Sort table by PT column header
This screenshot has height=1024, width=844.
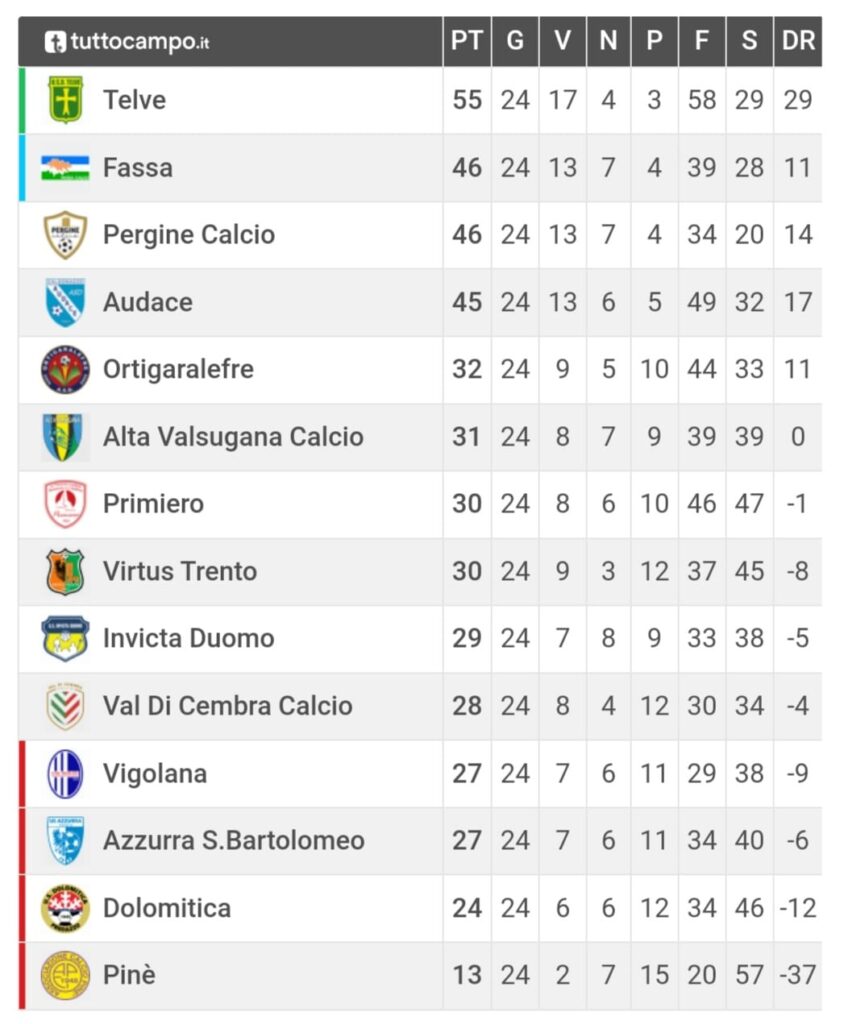pyautogui.click(x=466, y=41)
